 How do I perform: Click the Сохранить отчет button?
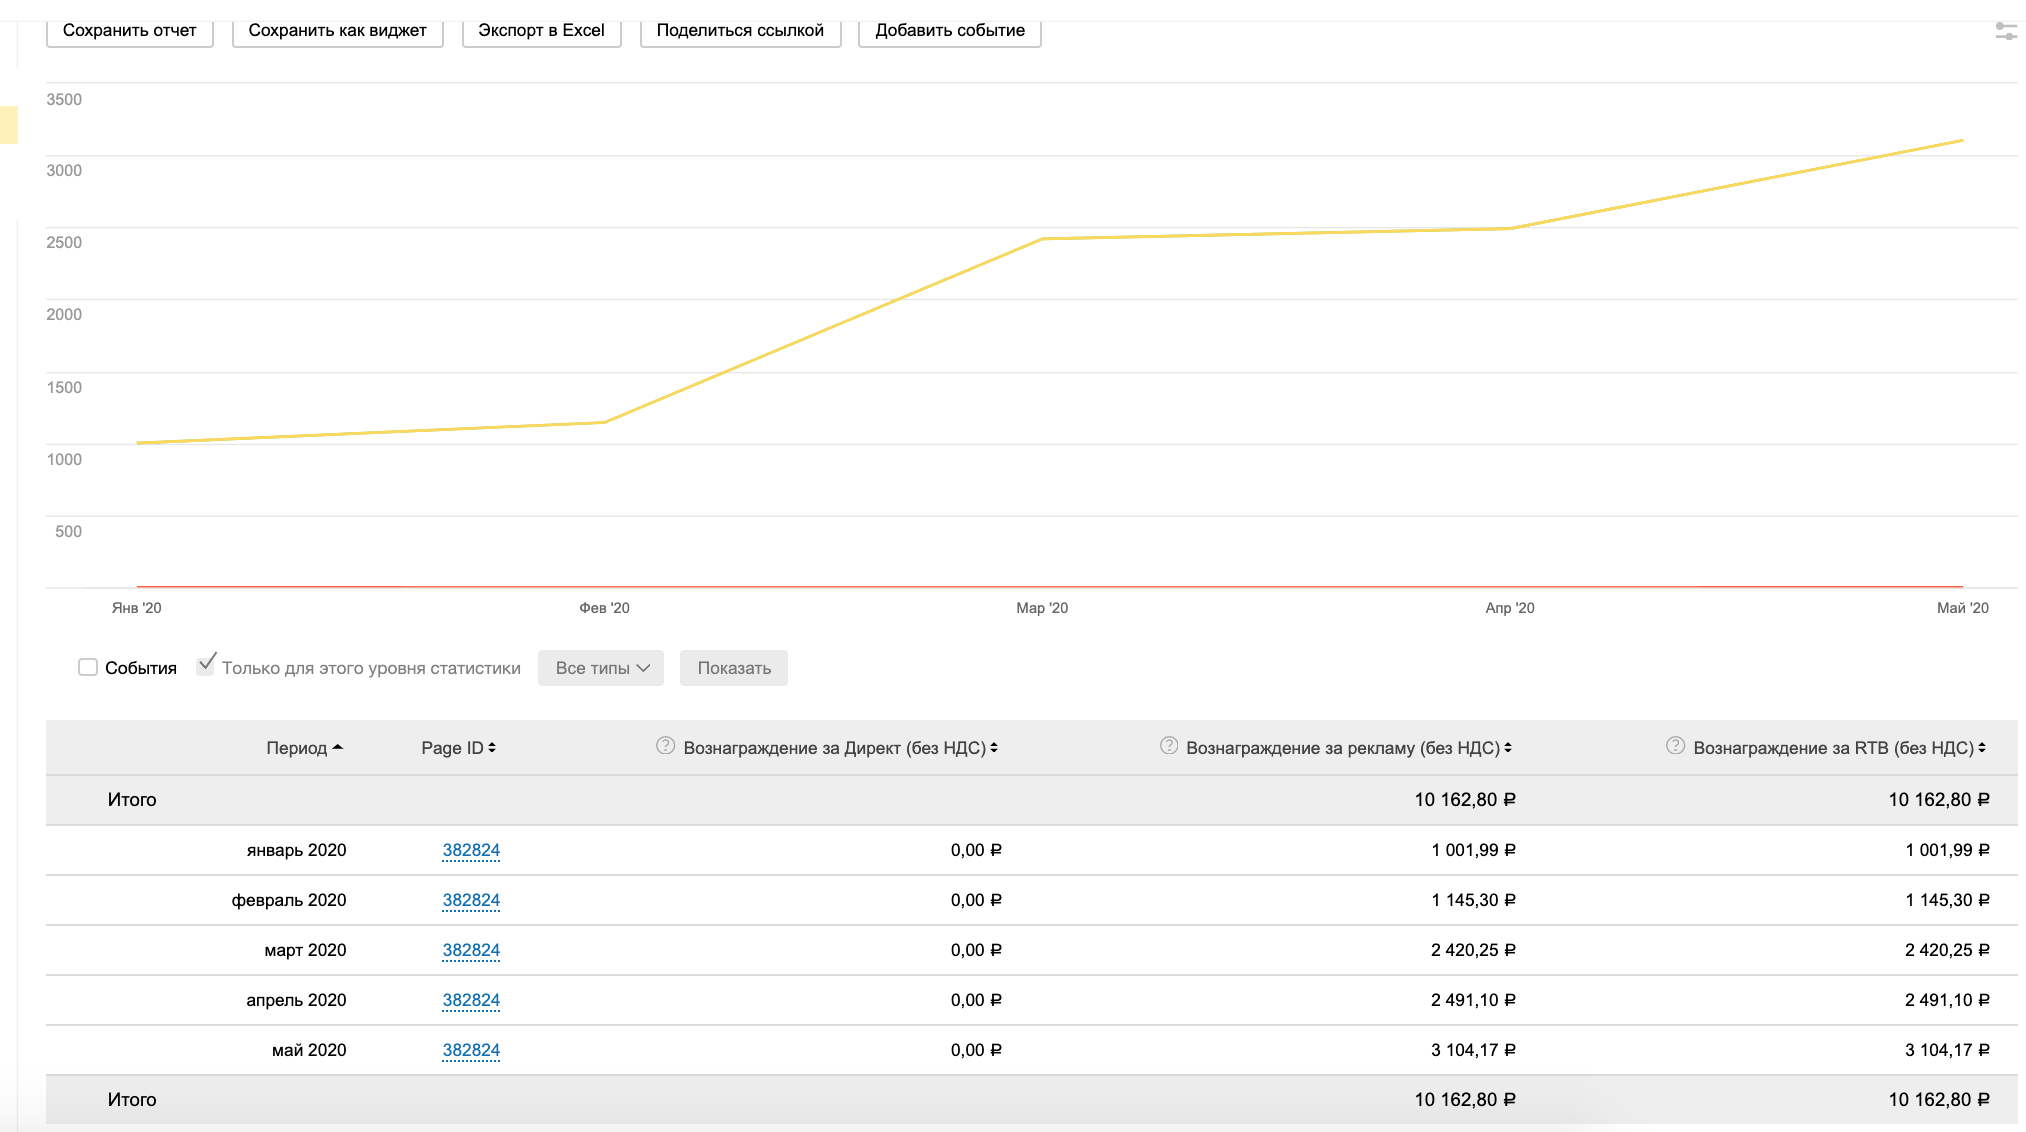(130, 31)
